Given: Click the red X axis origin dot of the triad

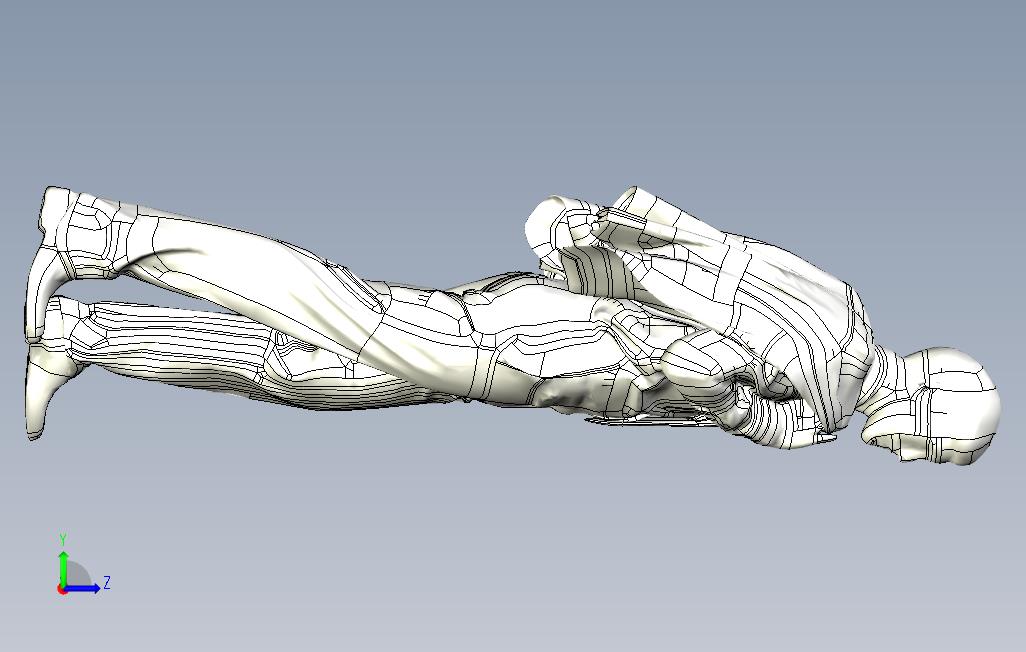Looking at the screenshot, I should pos(62,590).
